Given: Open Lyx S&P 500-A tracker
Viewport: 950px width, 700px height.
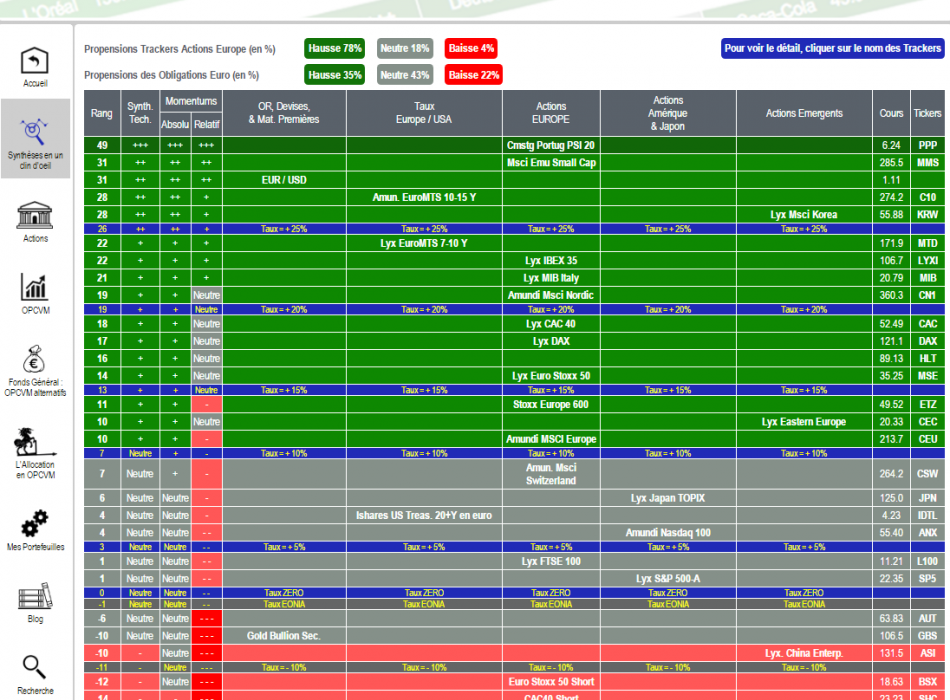Looking at the screenshot, I should click(668, 579).
